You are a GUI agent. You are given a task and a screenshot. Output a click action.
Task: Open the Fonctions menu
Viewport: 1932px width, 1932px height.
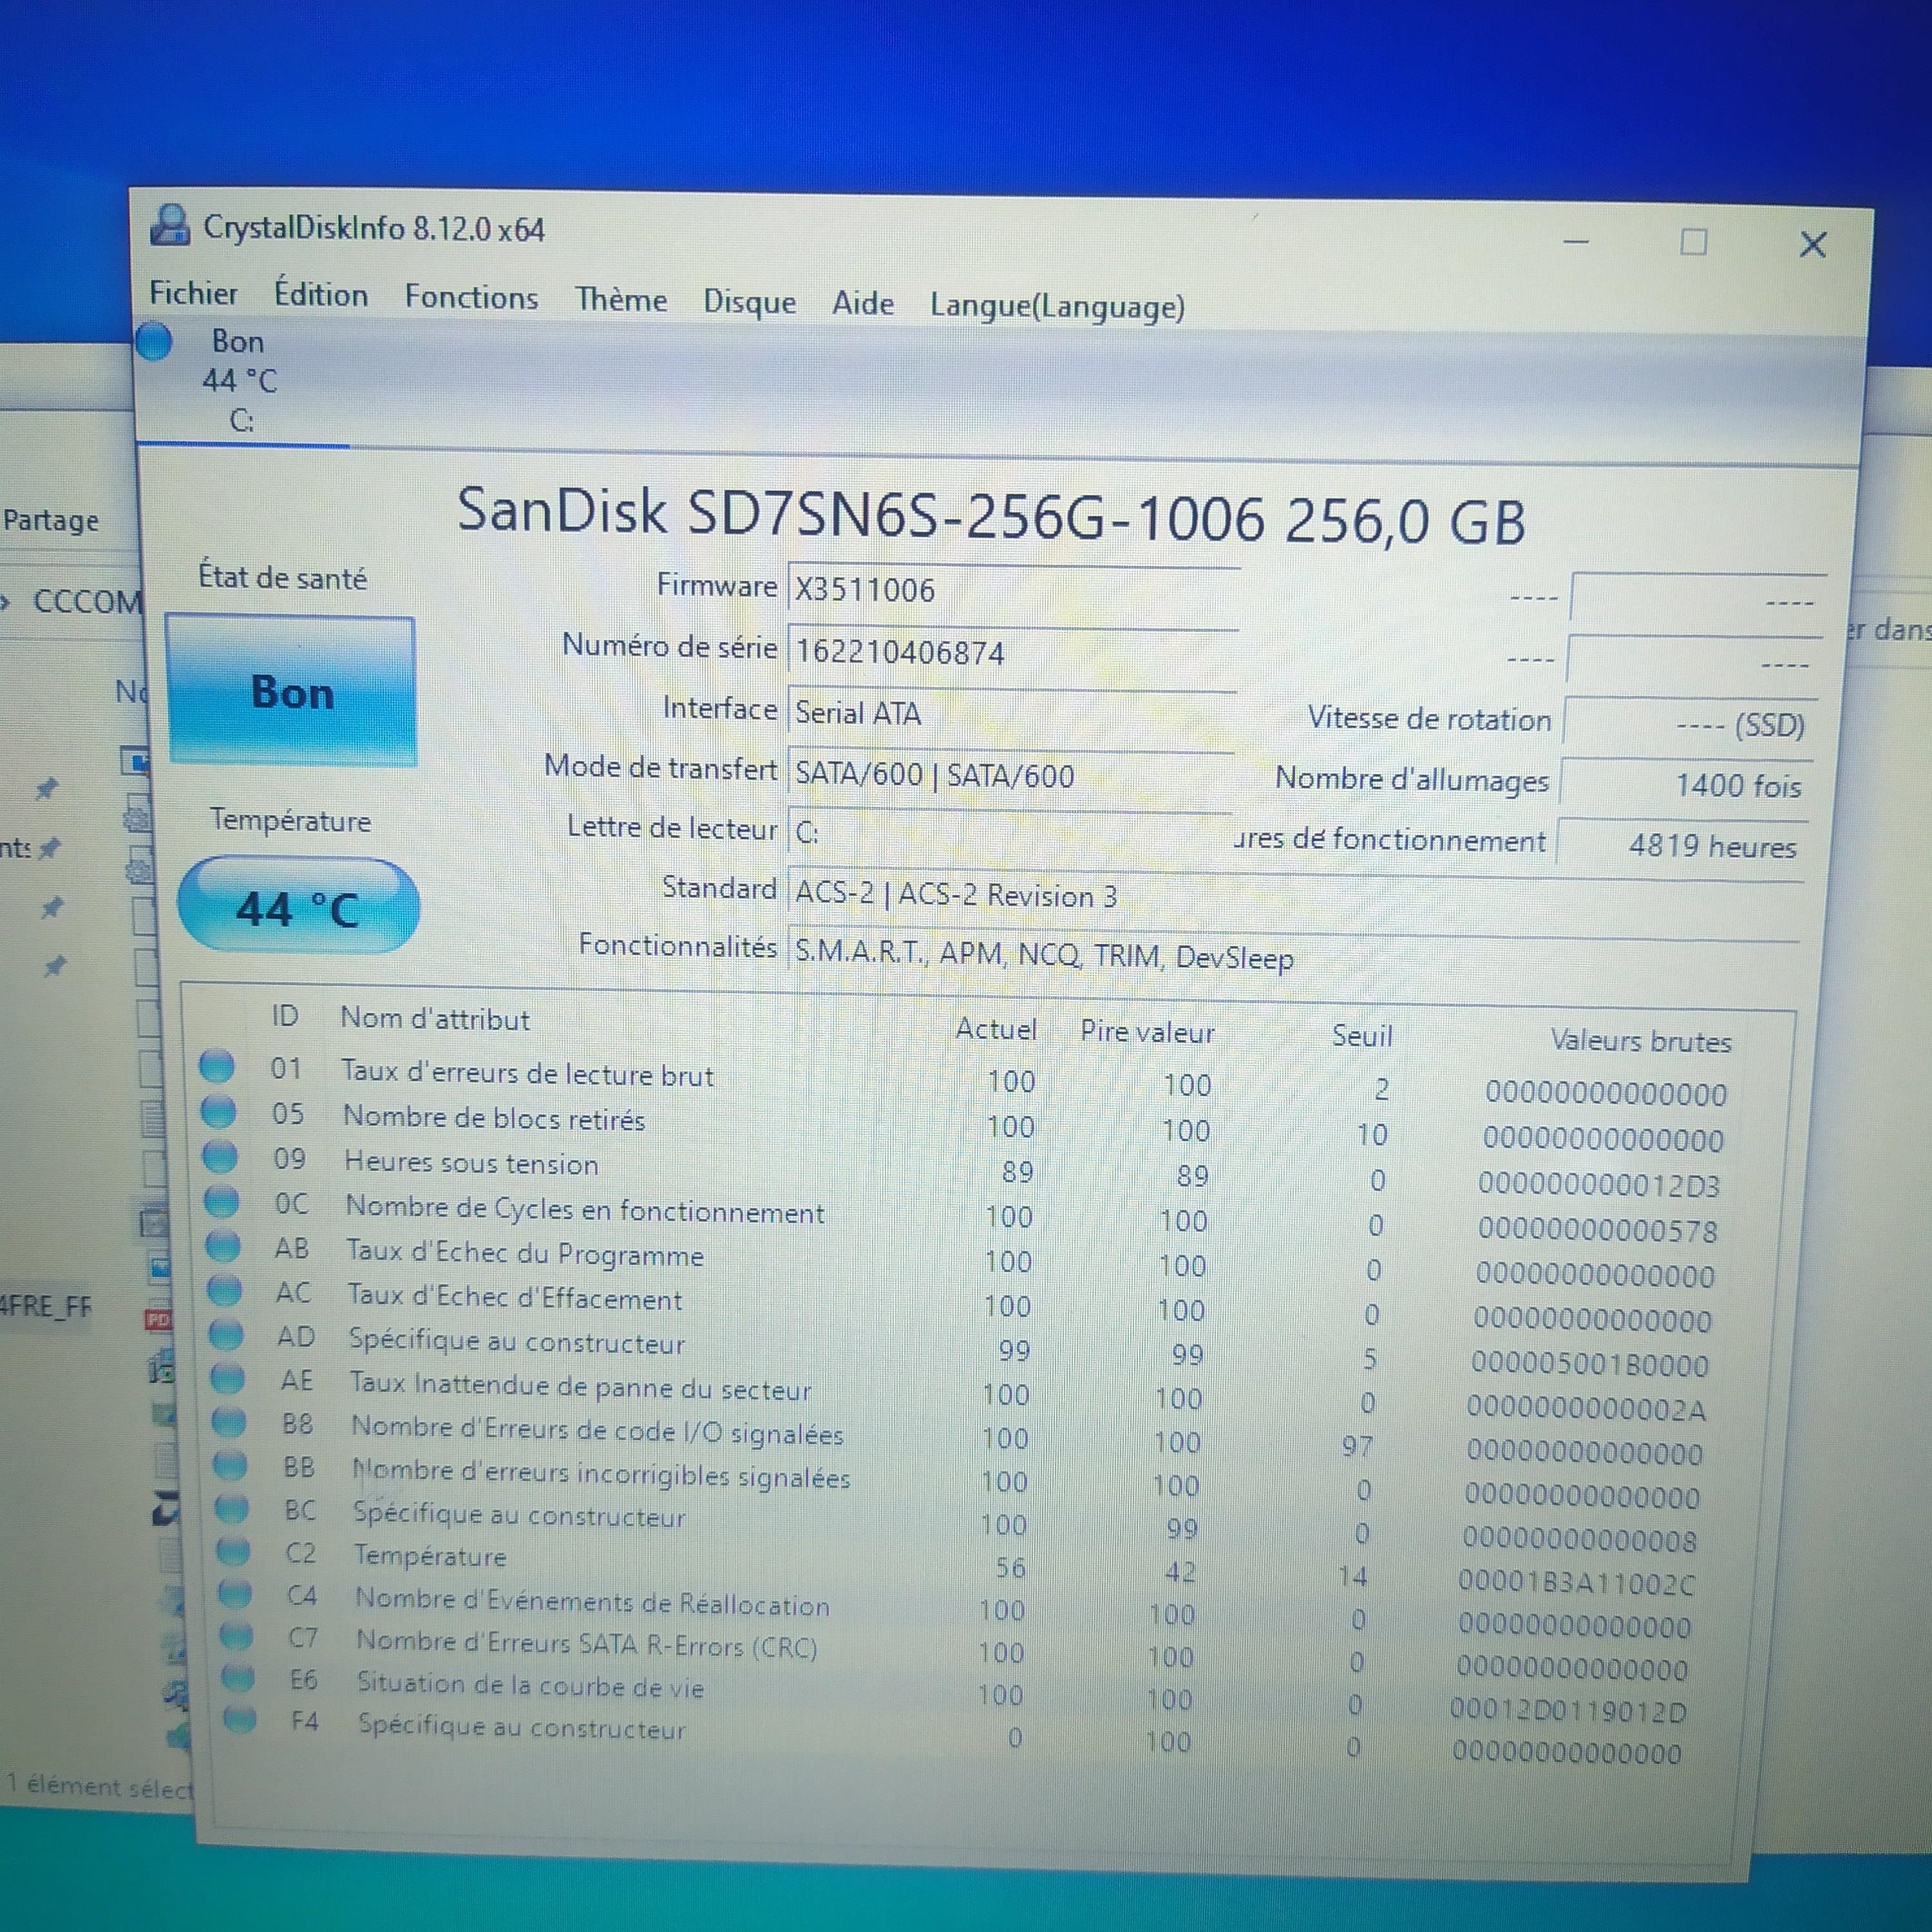pos(471,297)
